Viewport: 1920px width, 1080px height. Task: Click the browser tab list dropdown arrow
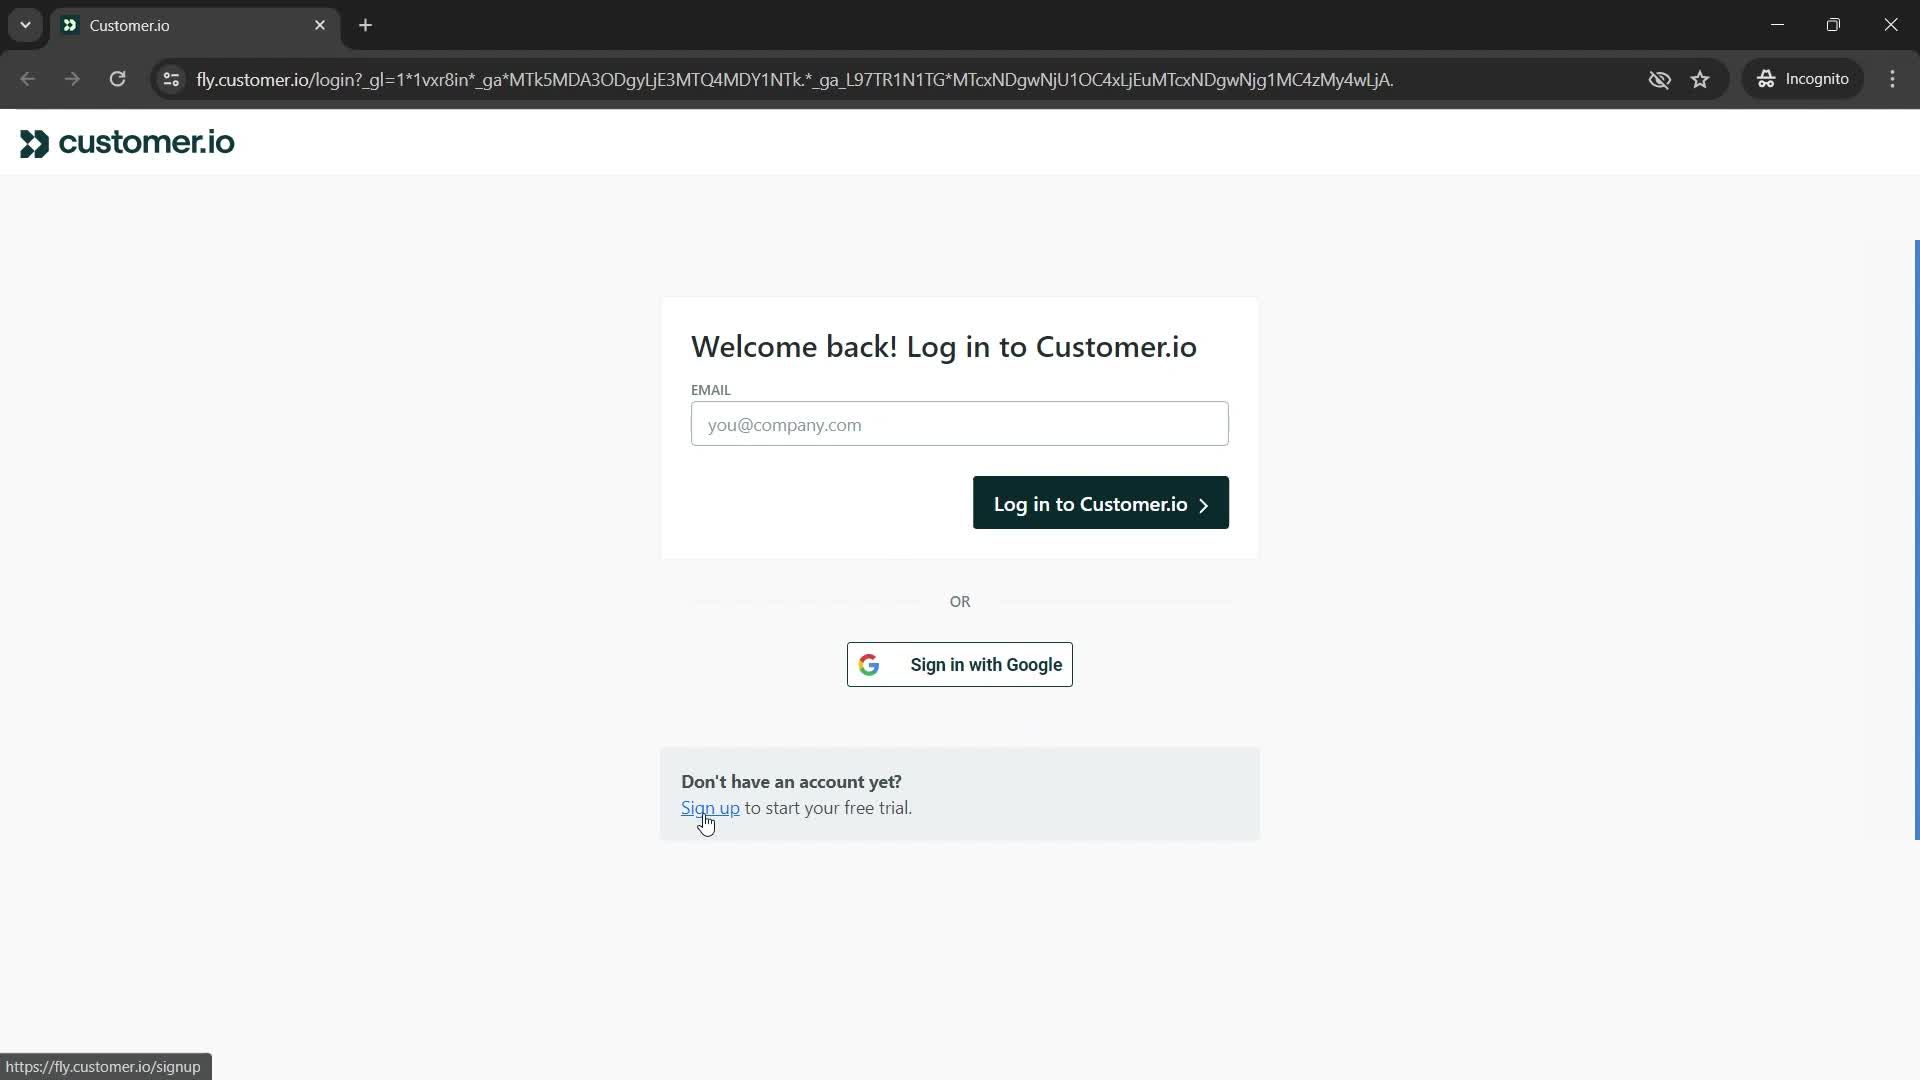coord(24,25)
